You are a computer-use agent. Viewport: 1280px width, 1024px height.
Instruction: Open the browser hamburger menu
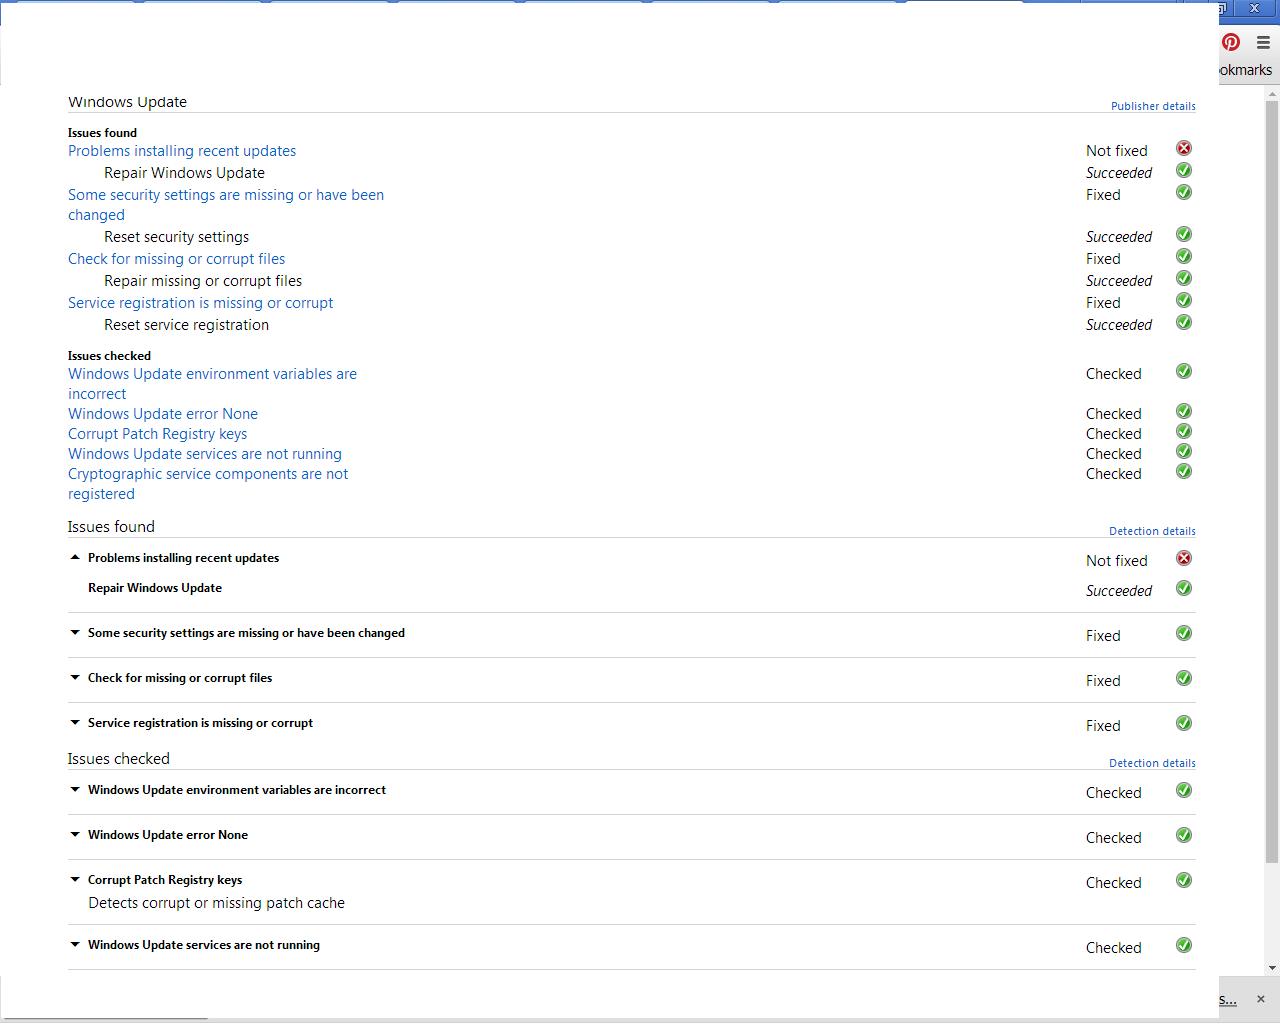pos(1263,42)
